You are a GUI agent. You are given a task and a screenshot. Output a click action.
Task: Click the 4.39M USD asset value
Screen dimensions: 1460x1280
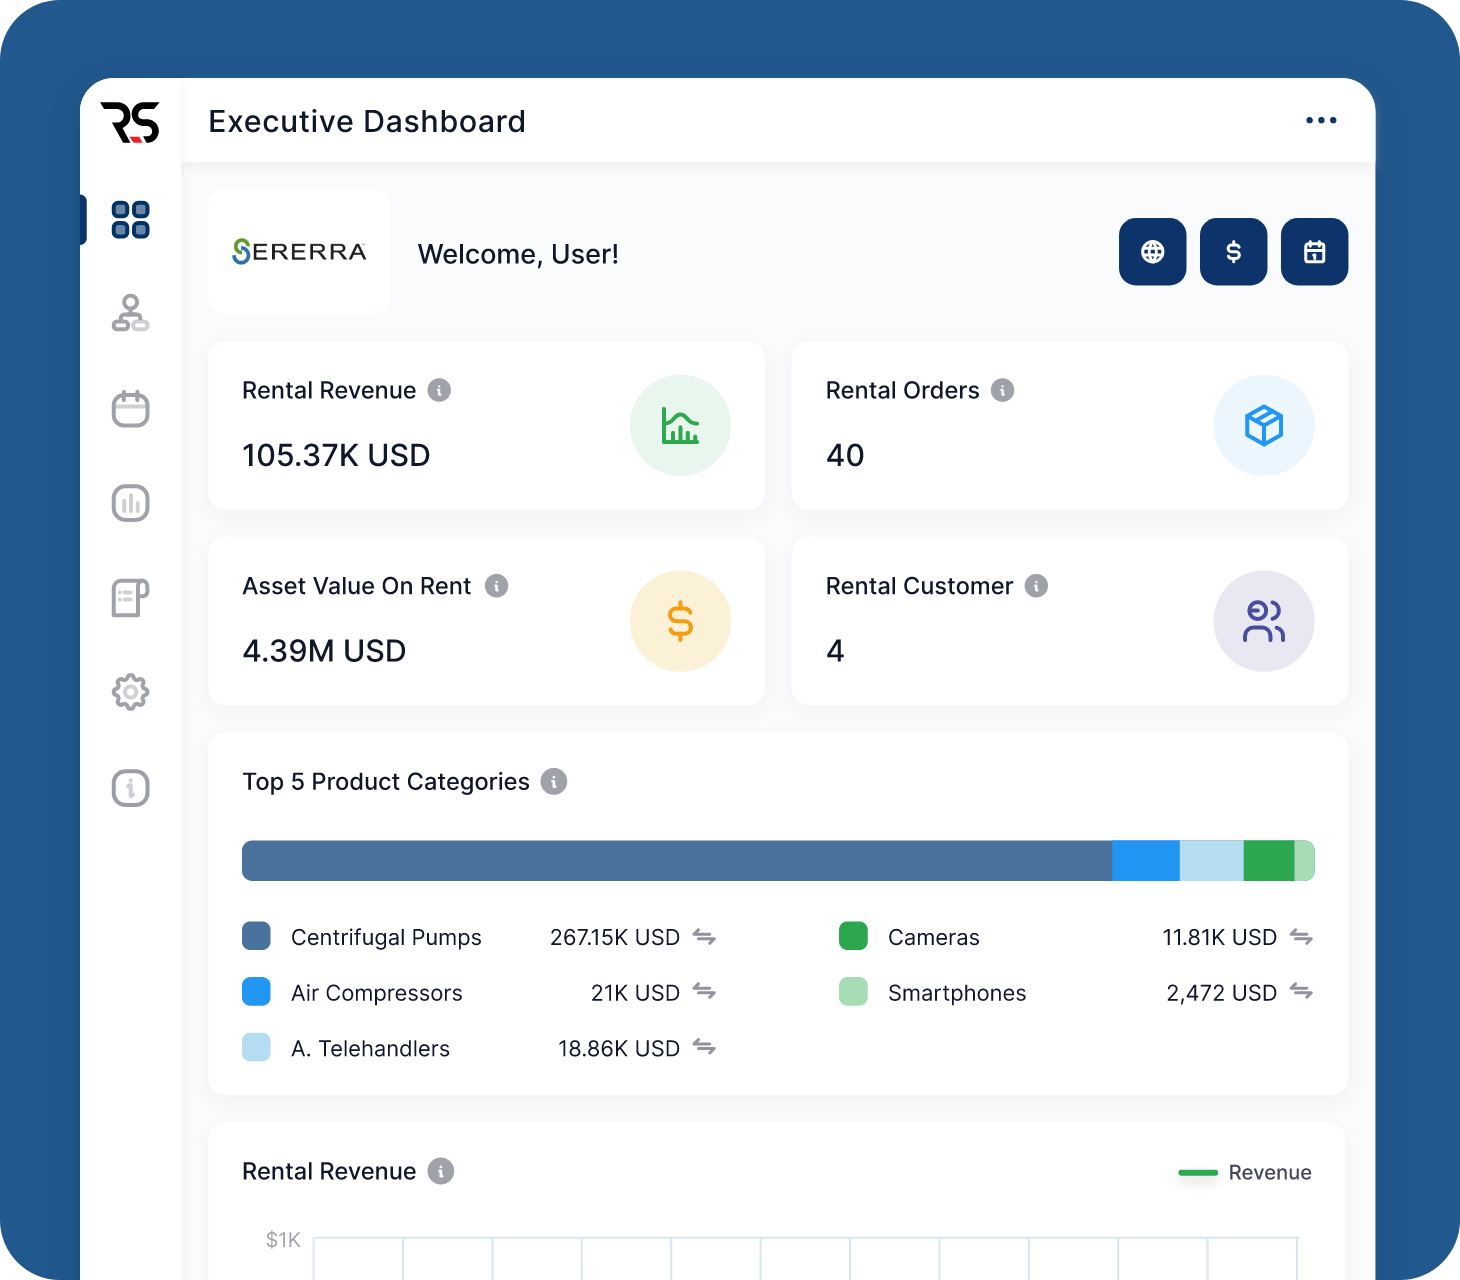point(324,651)
